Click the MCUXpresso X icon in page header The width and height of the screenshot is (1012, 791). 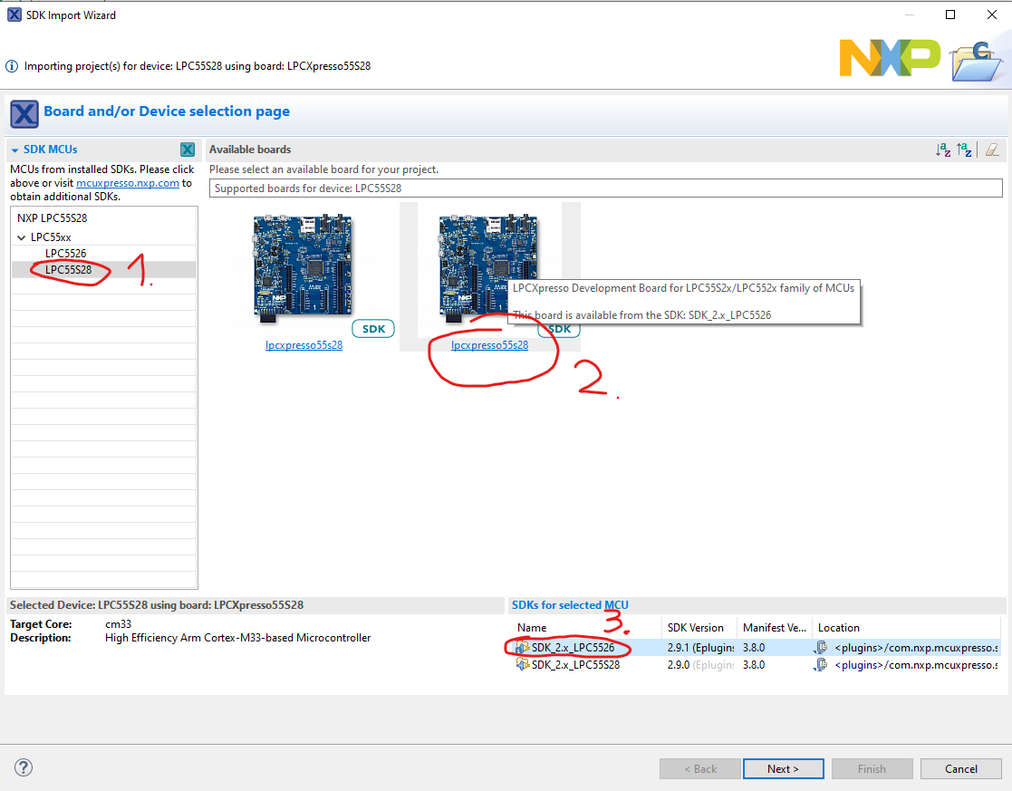click(x=24, y=114)
